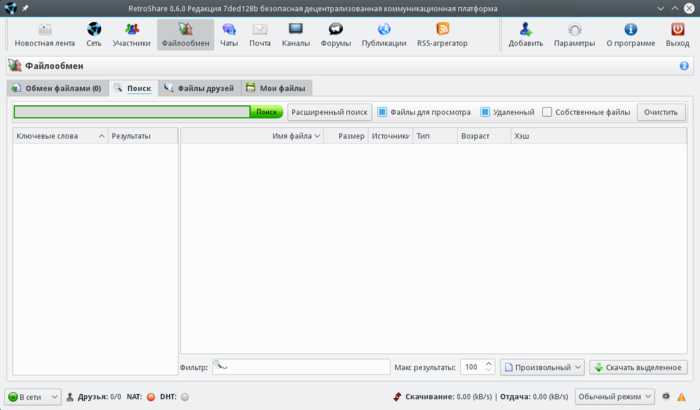
Task: Click the DHT grey status indicator
Action: coord(185,397)
